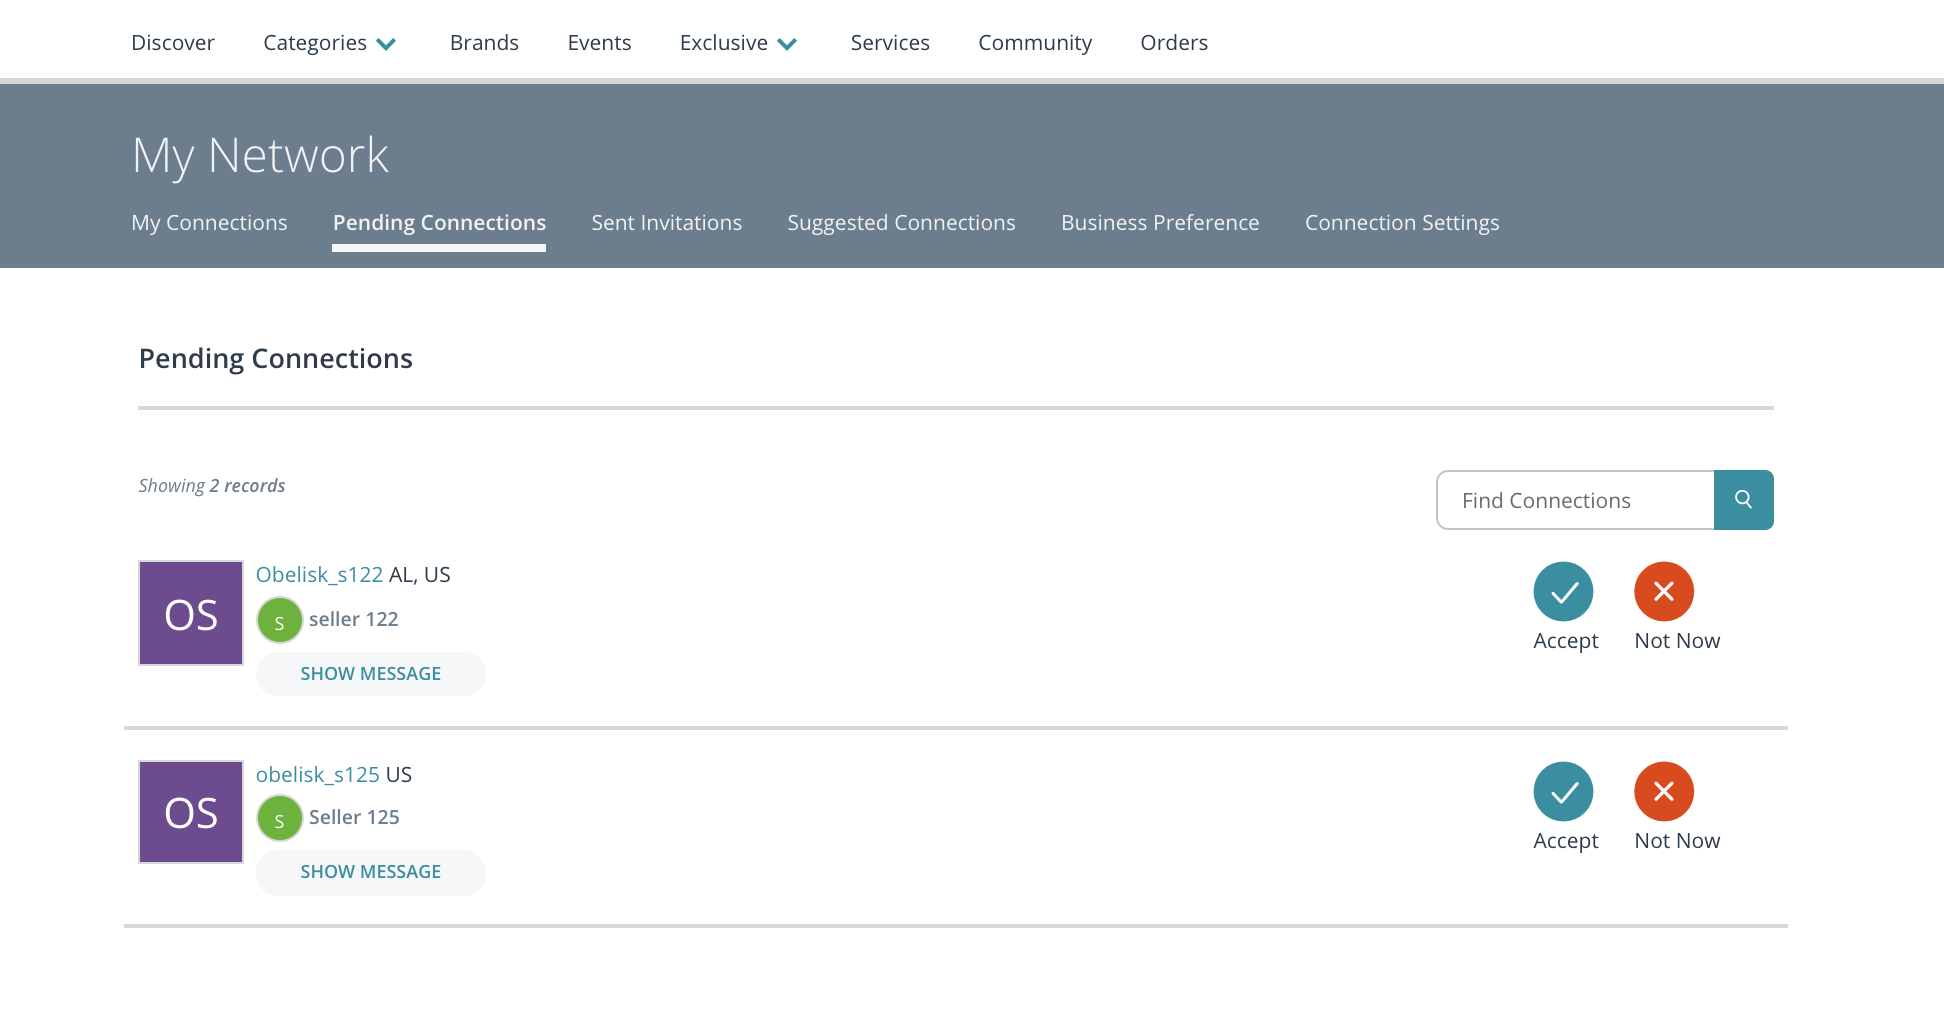Open the Community section

coord(1035,43)
